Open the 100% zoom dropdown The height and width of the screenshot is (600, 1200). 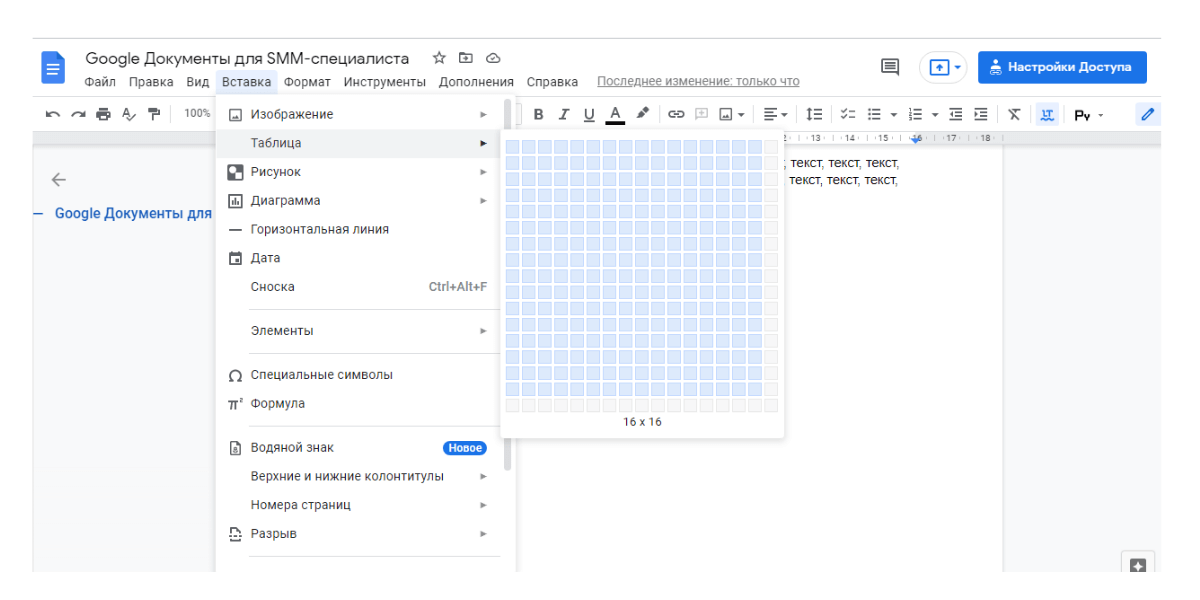click(x=197, y=114)
